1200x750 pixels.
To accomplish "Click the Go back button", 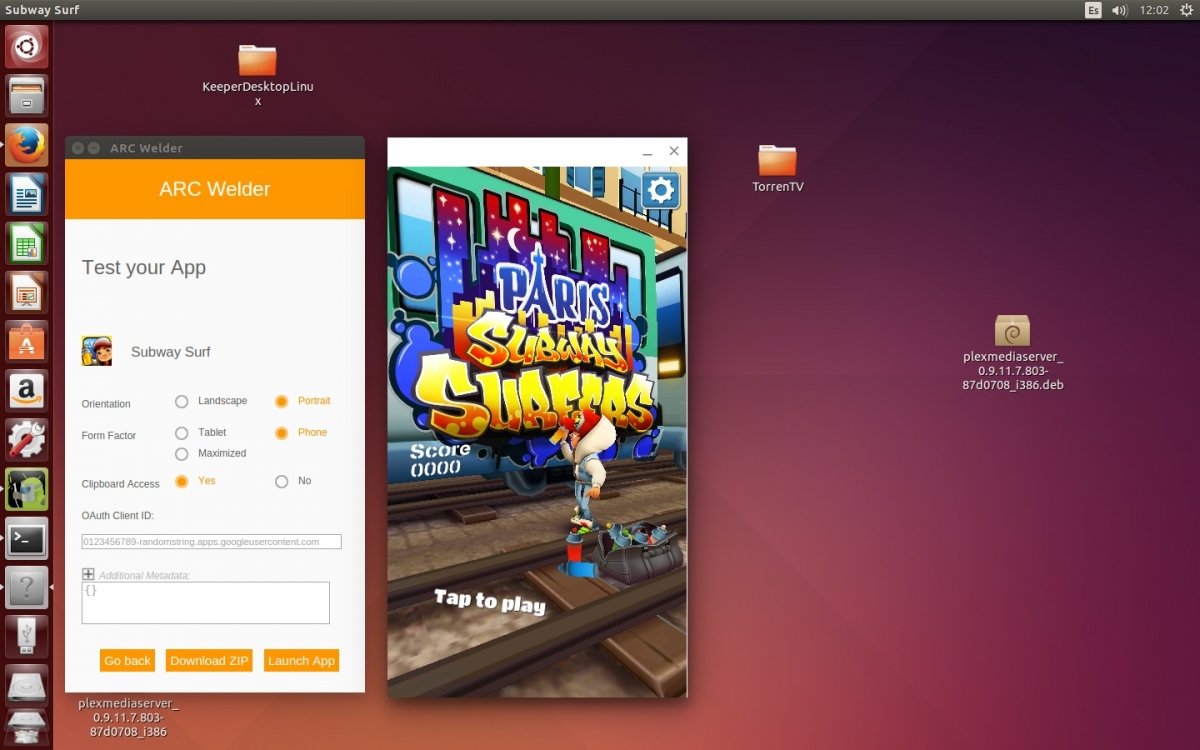I will click(x=127, y=661).
